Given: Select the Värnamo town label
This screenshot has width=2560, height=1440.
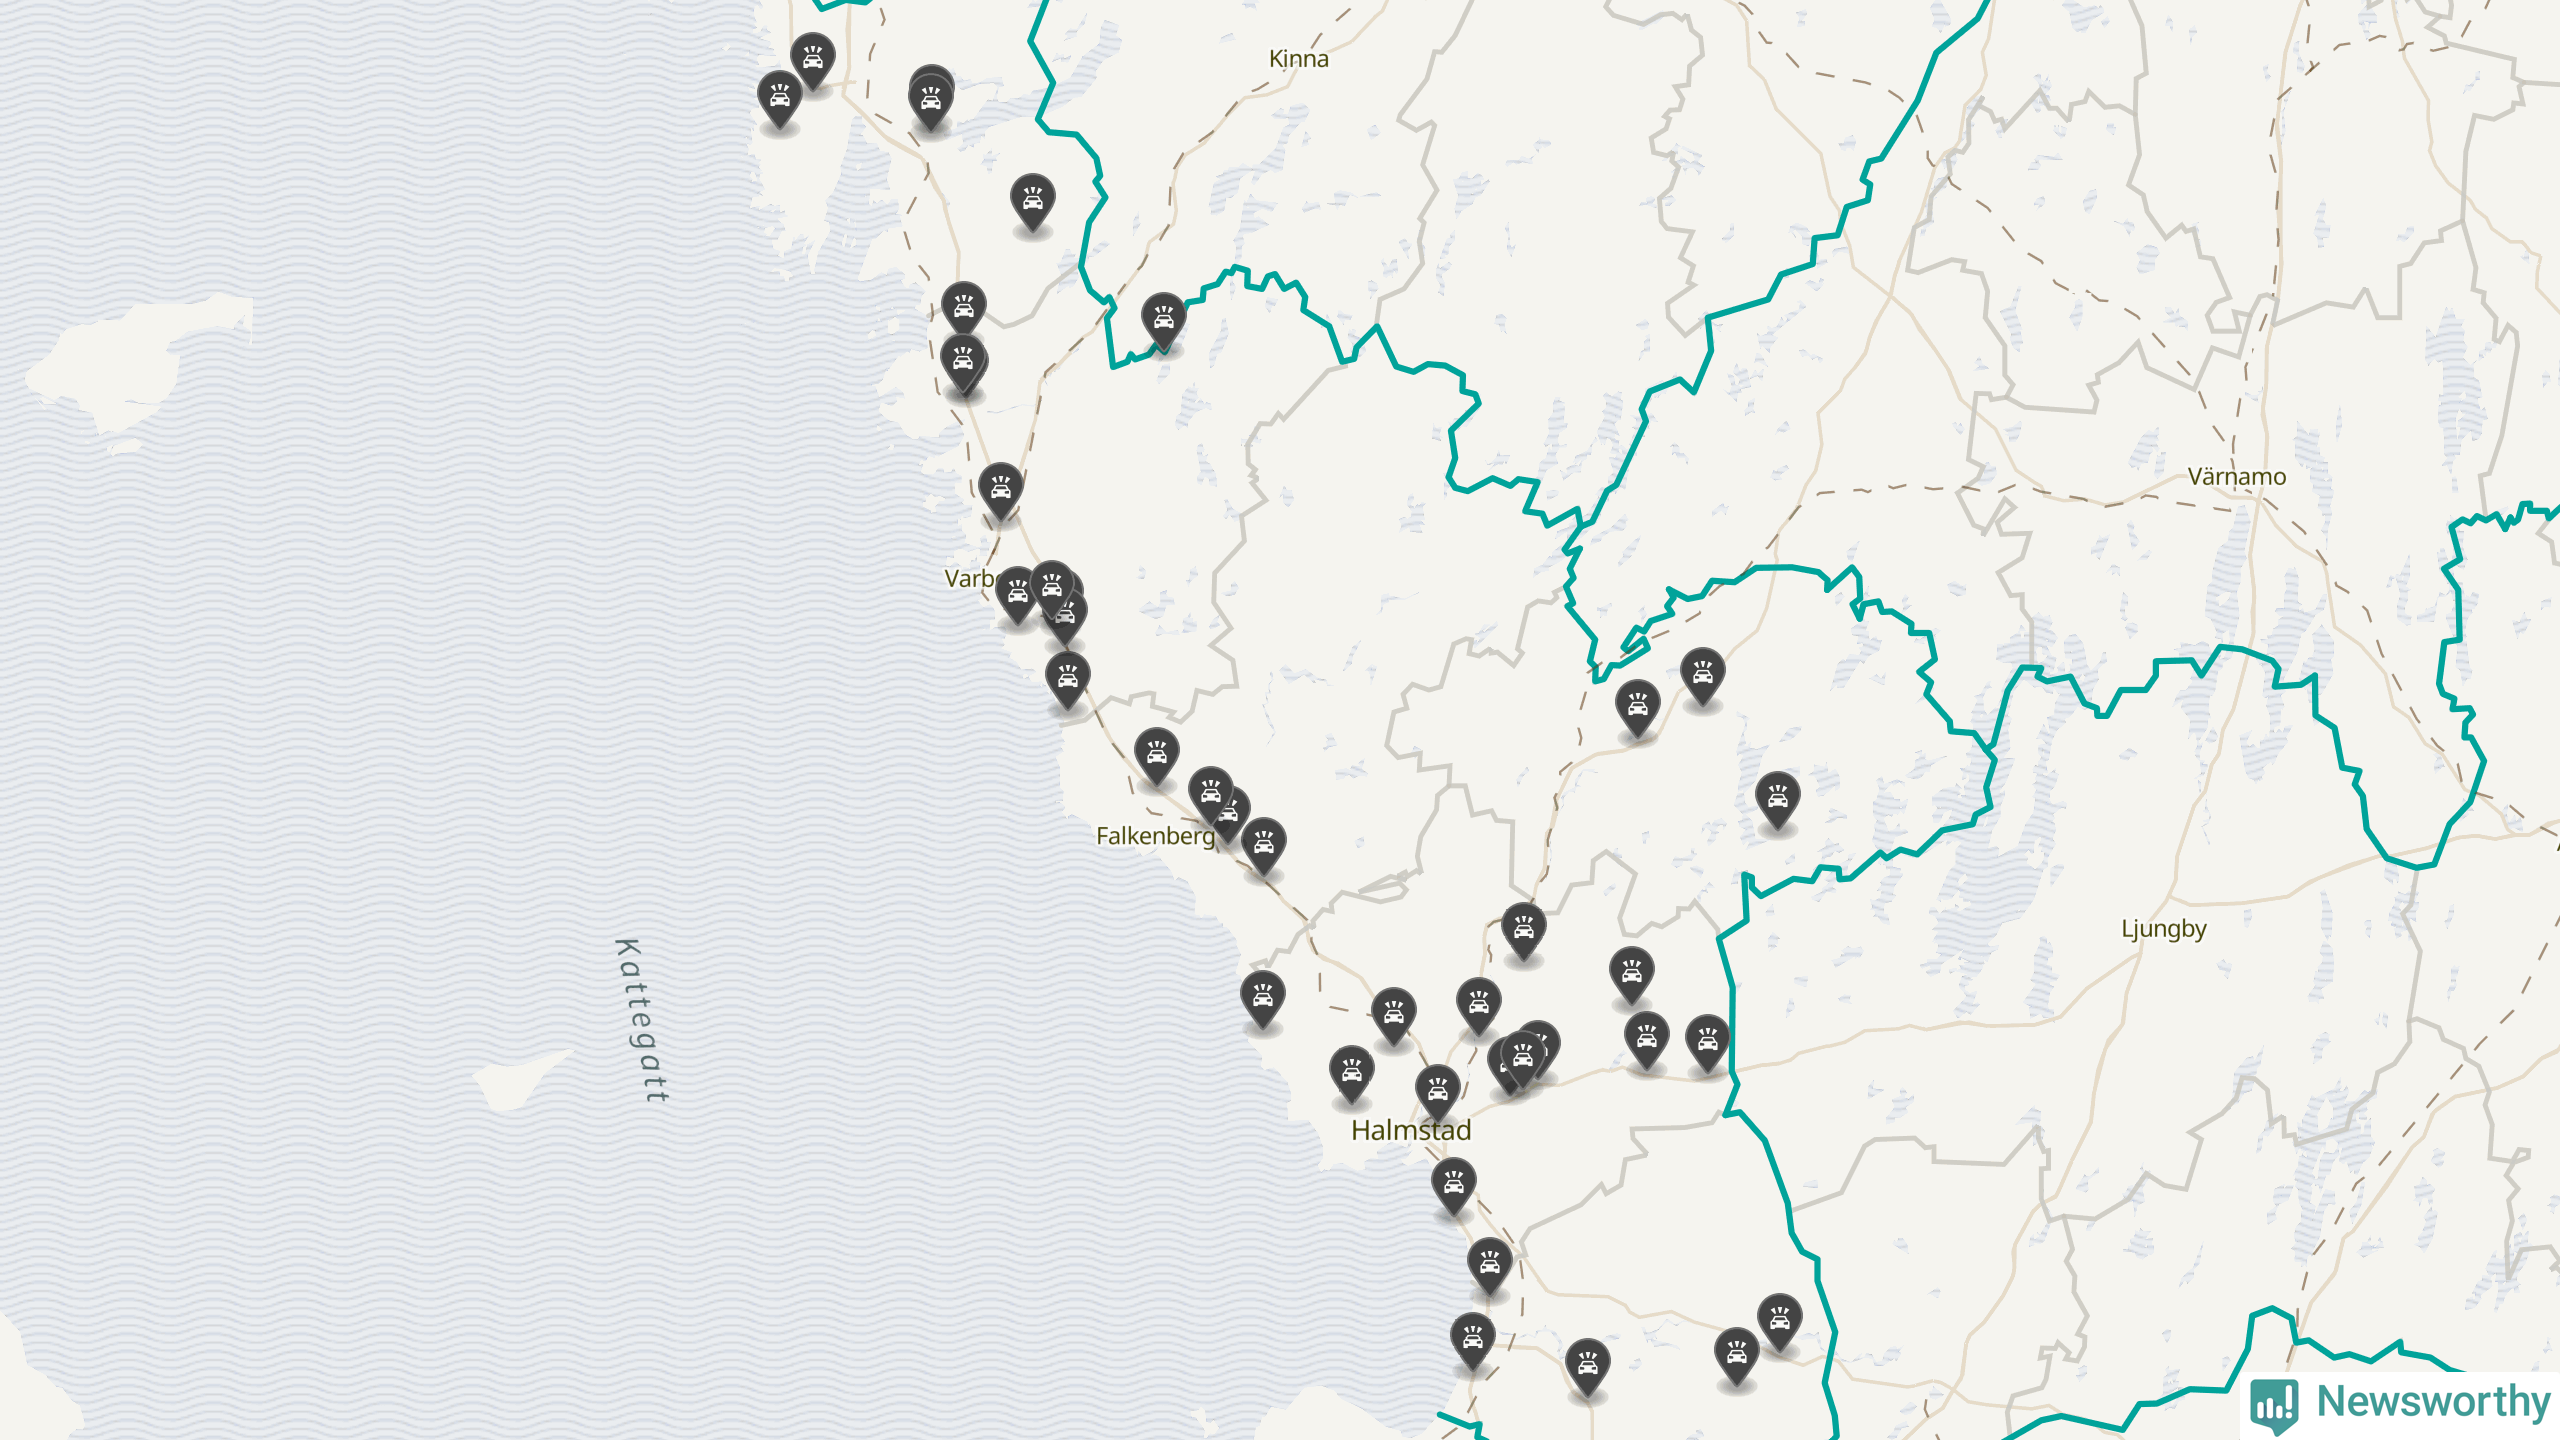Looking at the screenshot, I should tap(2236, 477).
